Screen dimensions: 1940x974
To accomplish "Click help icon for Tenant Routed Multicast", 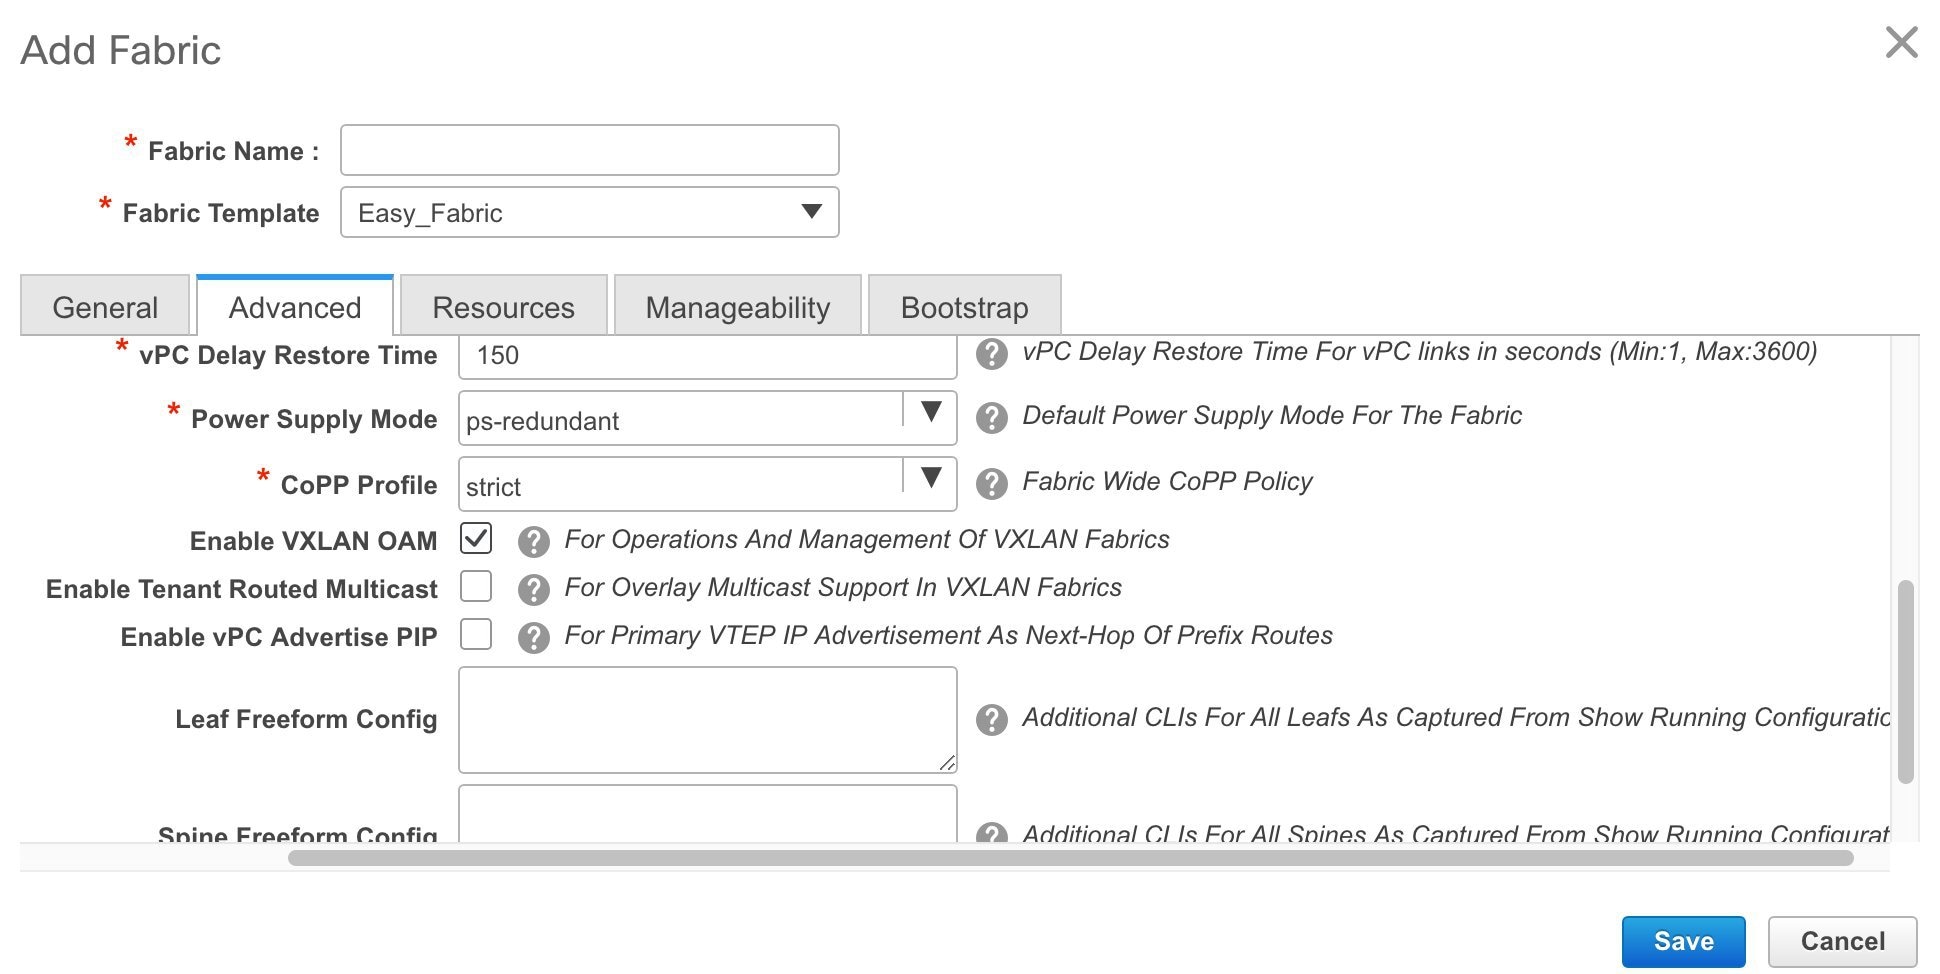I will pyautogui.click(x=534, y=590).
